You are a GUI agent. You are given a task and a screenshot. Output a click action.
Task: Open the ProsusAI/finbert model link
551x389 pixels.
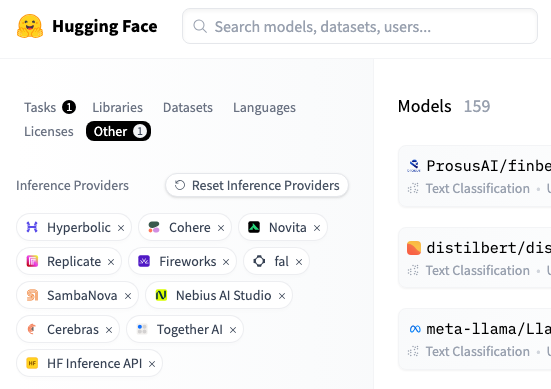point(489,166)
